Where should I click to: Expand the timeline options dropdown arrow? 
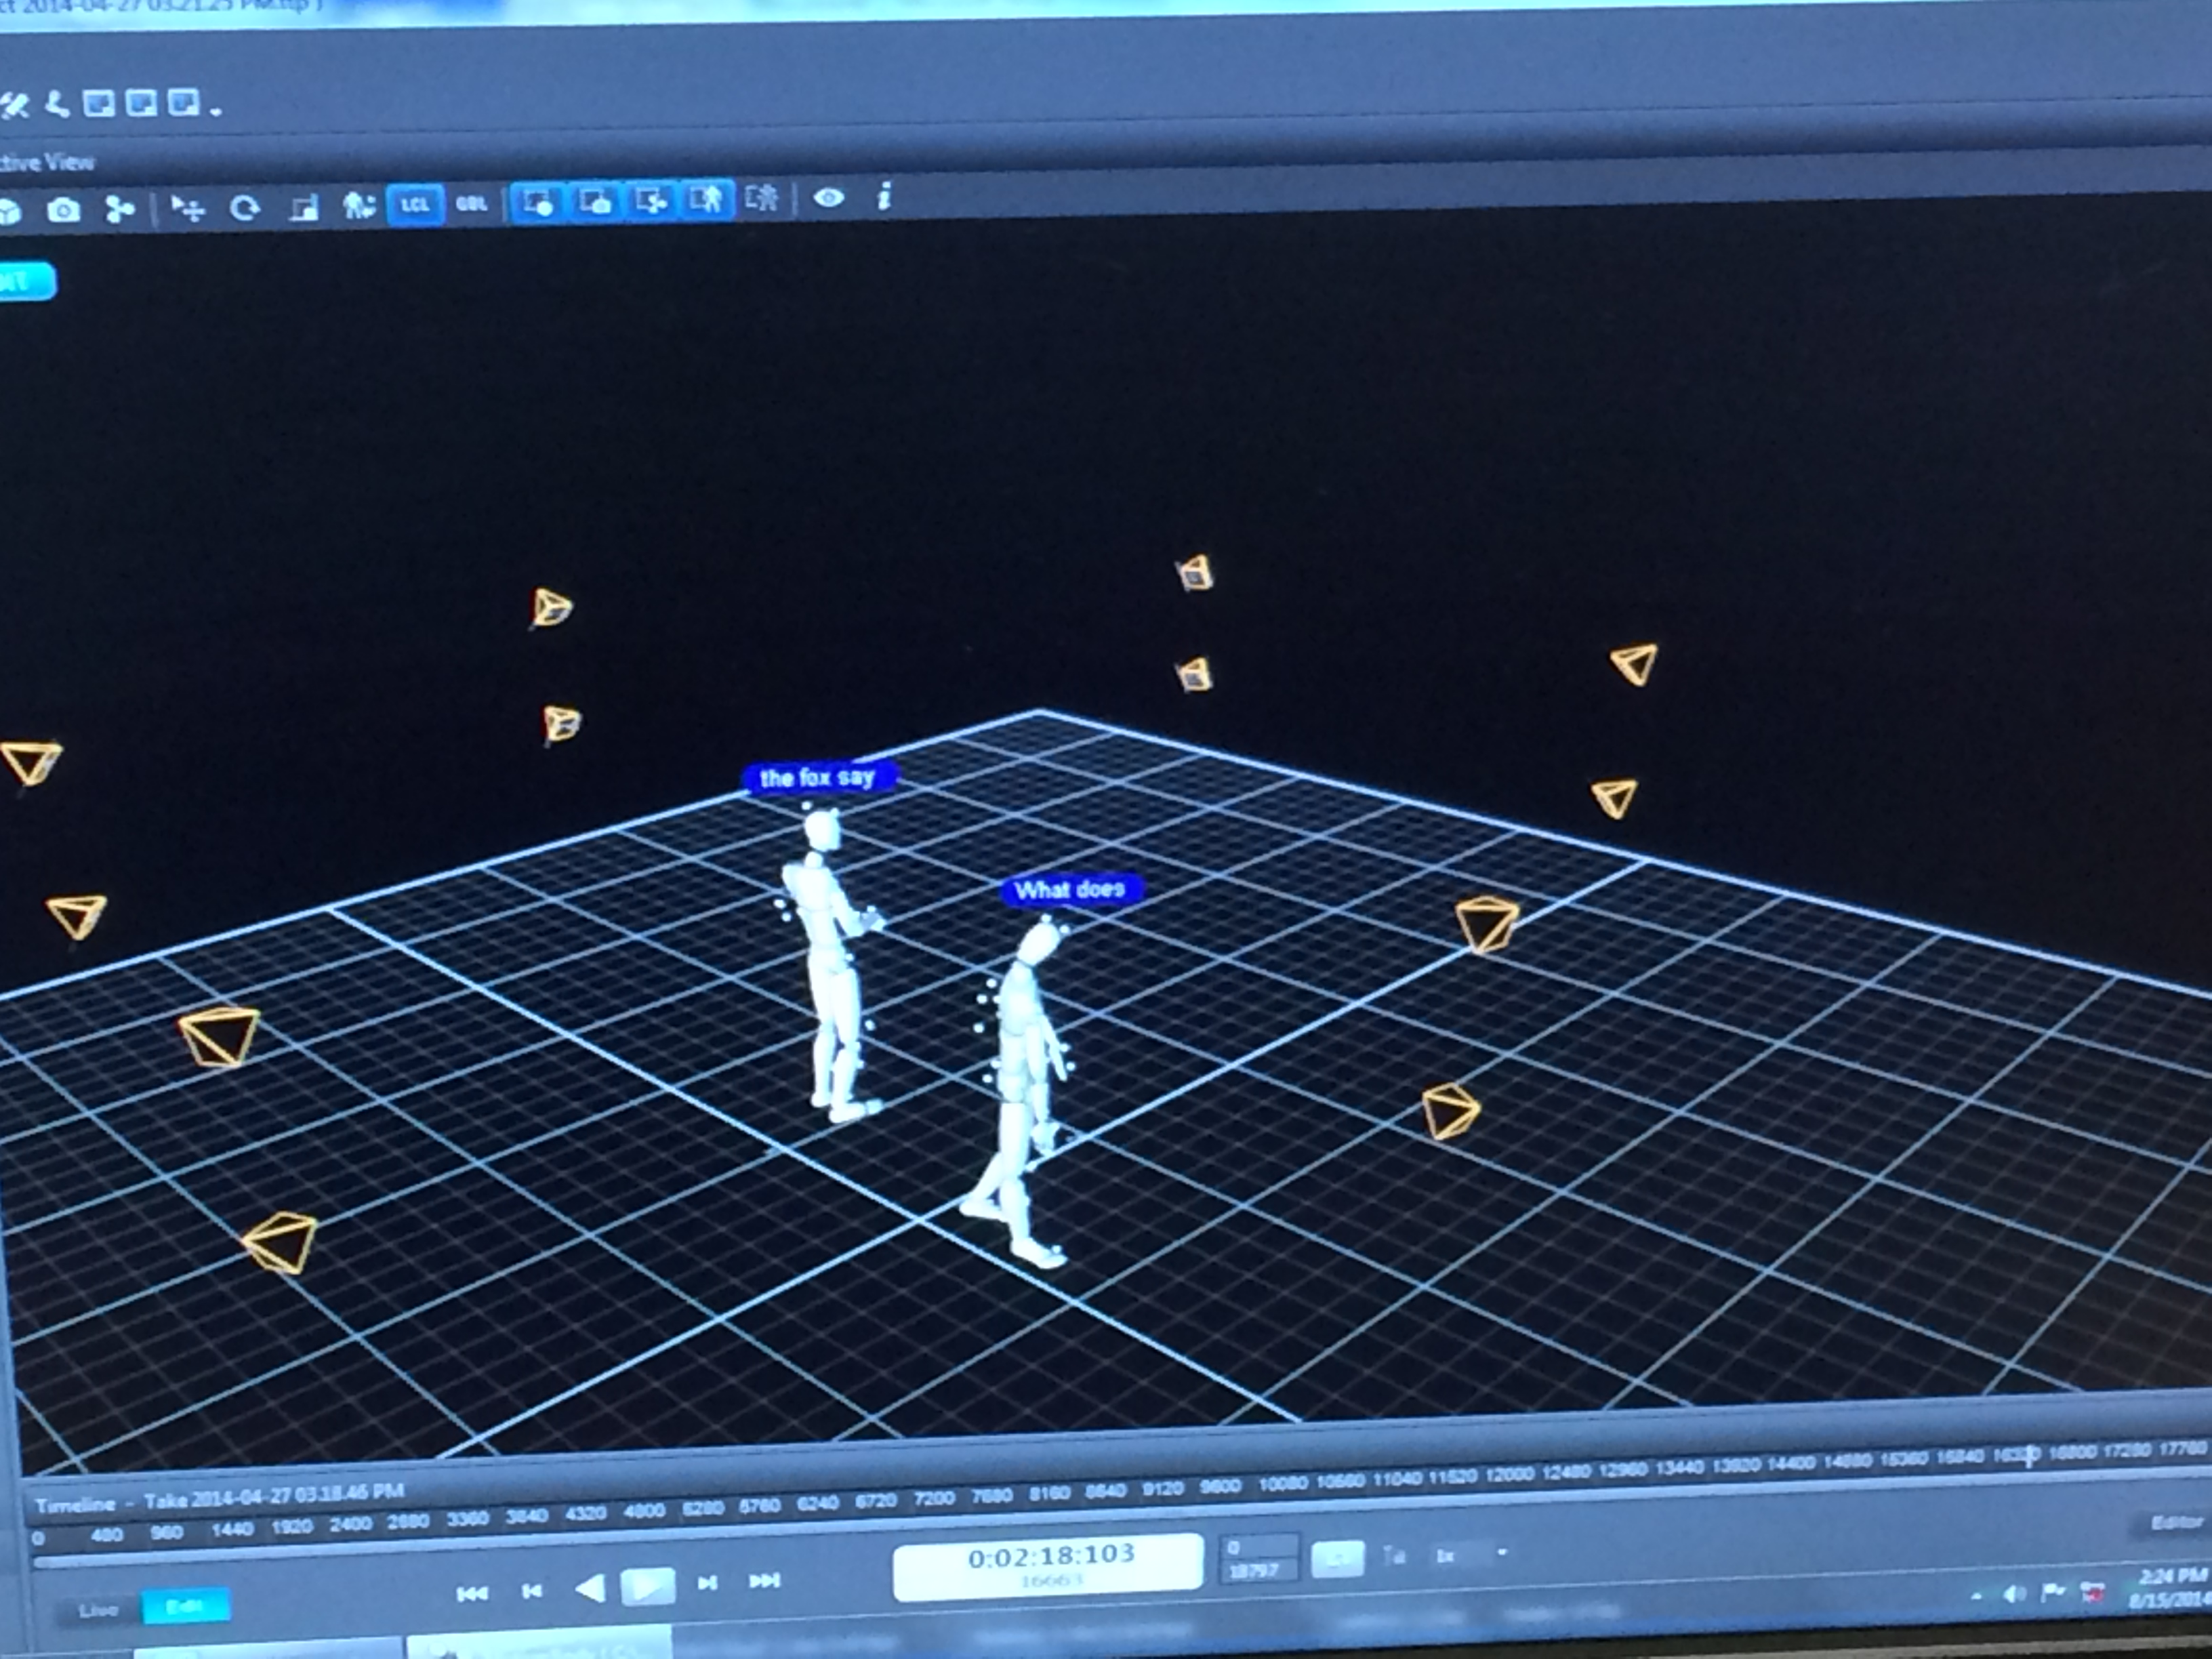[1501, 1553]
